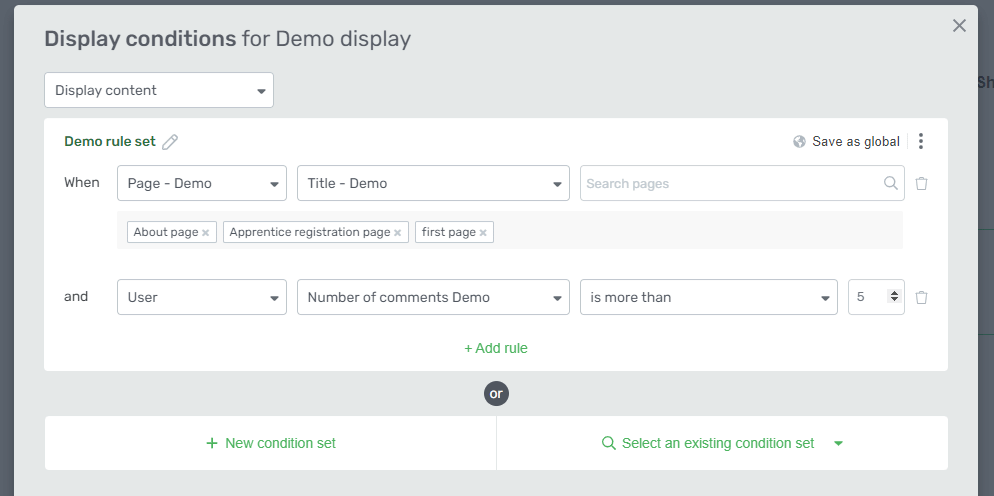Close the Display conditions dialog
Screen dimensions: 994x496
(959, 26)
